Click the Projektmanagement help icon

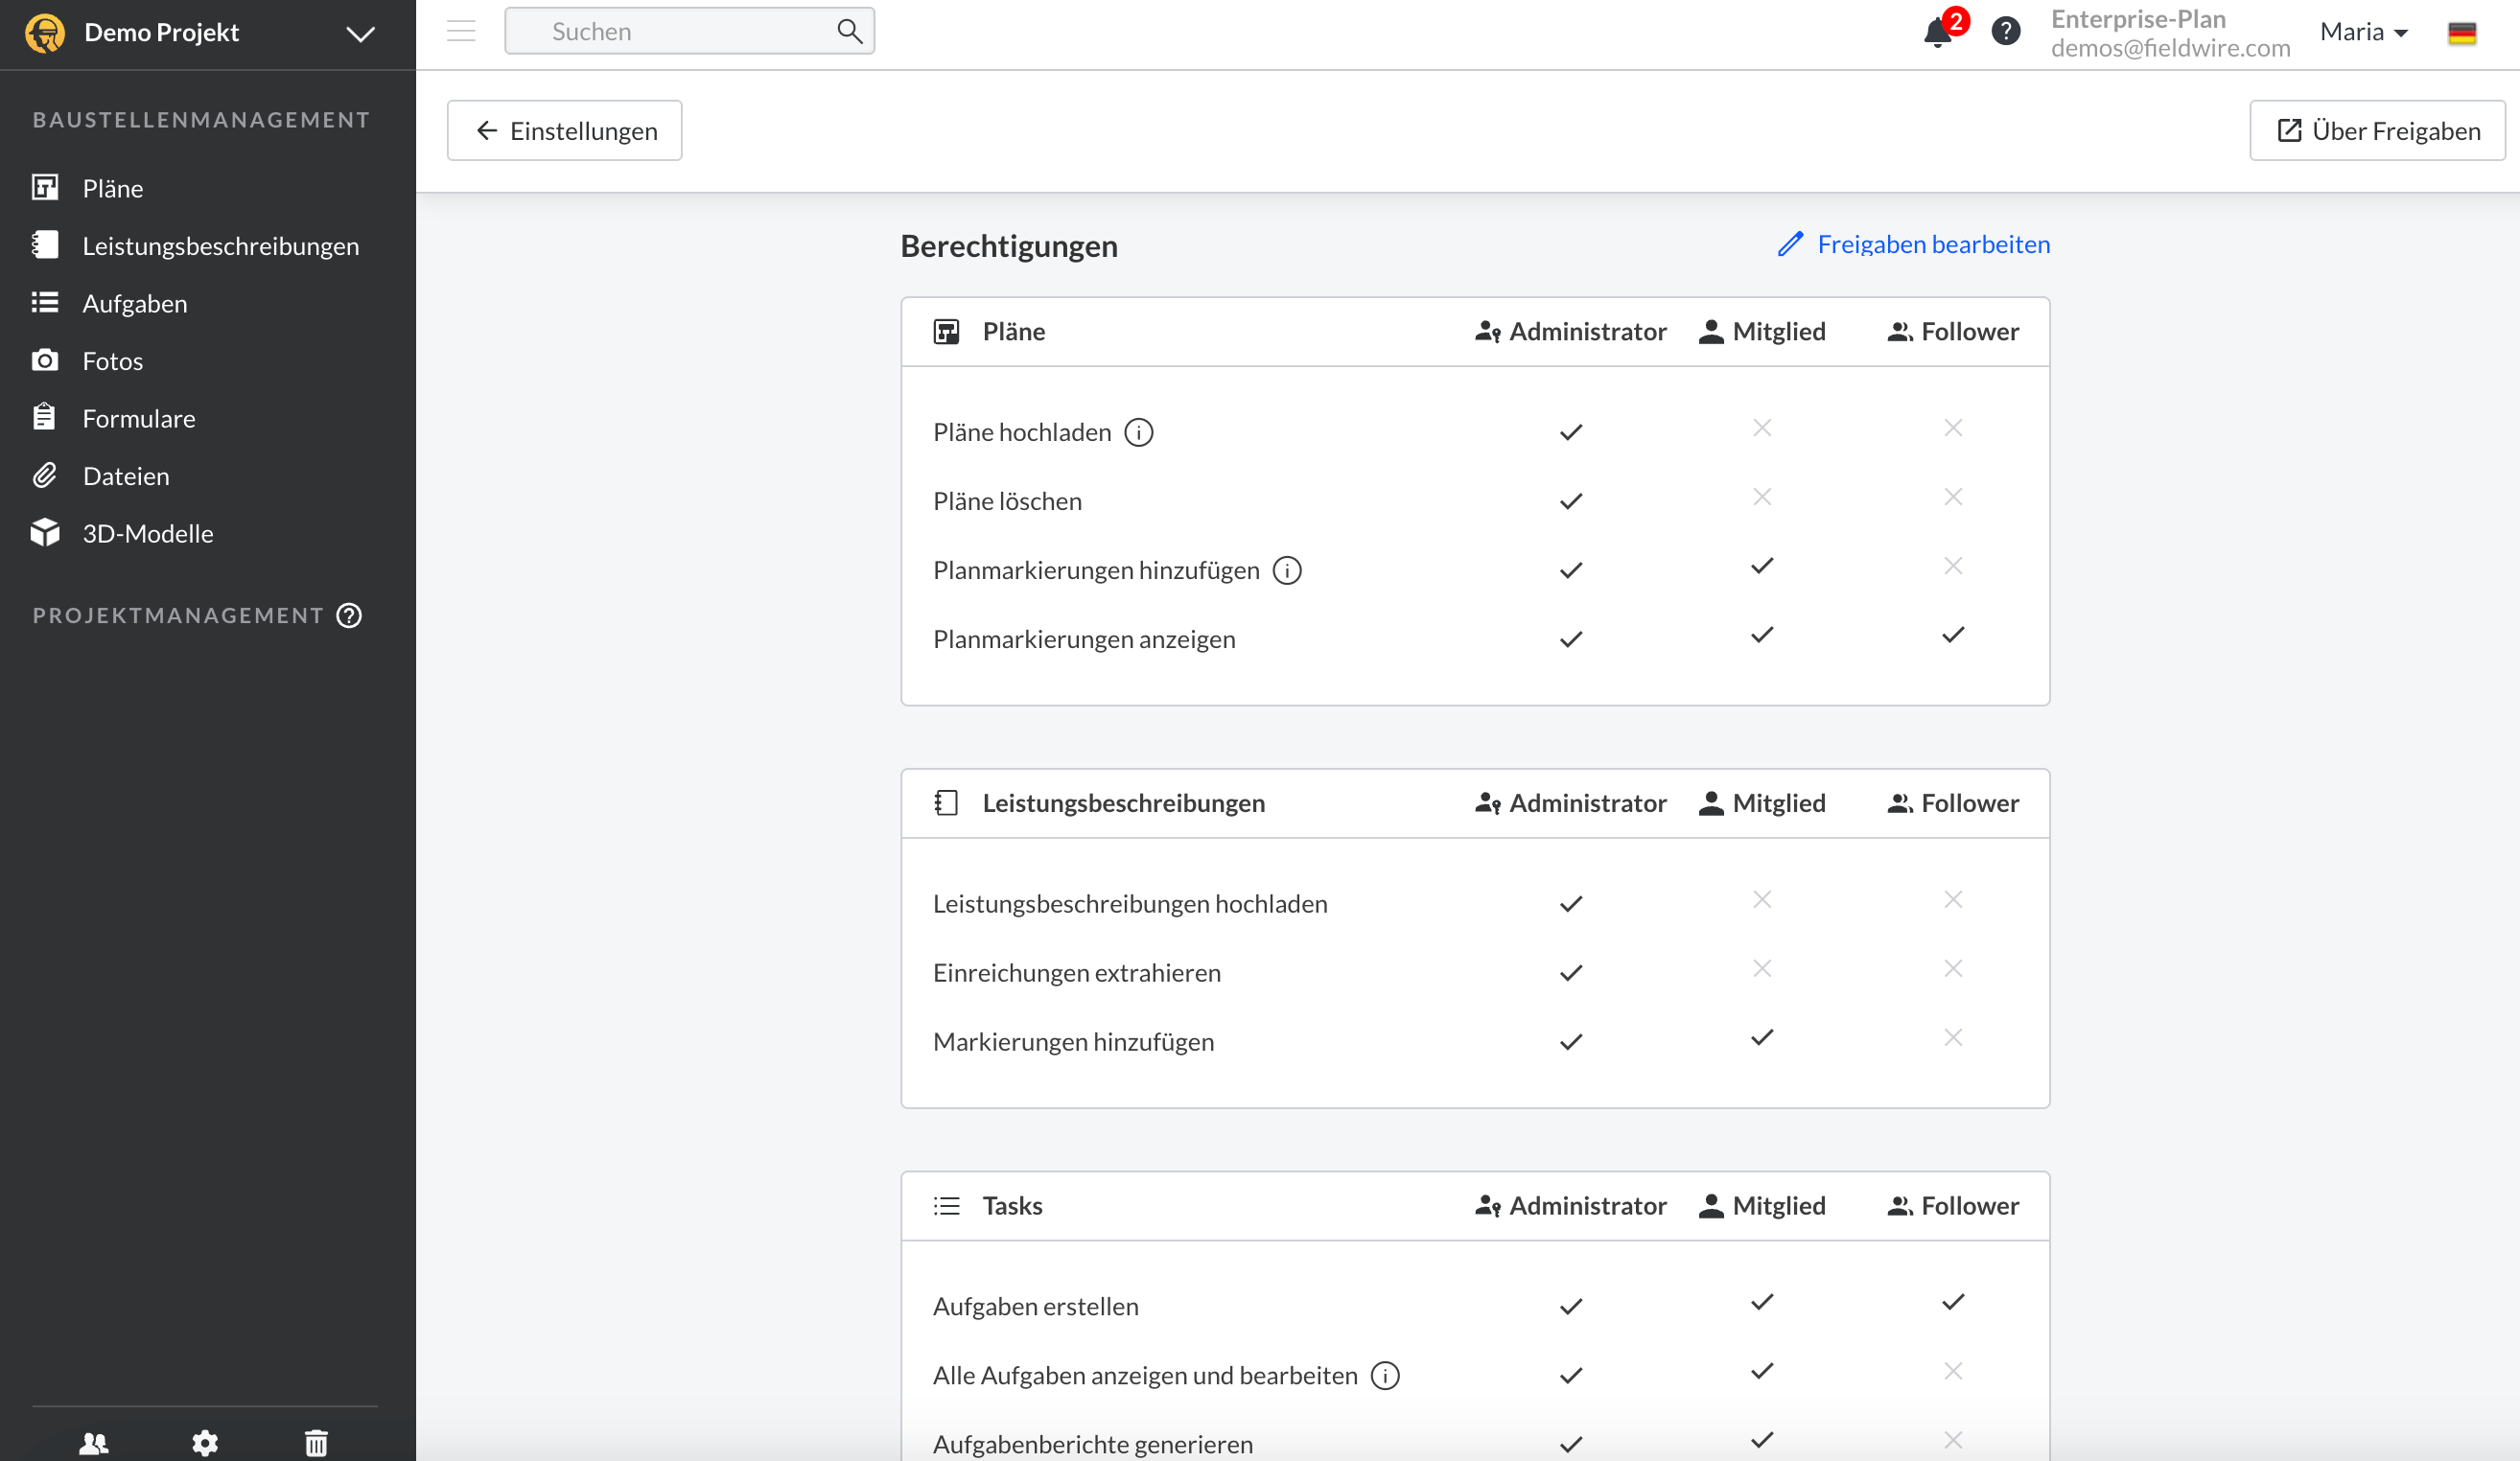(x=349, y=615)
